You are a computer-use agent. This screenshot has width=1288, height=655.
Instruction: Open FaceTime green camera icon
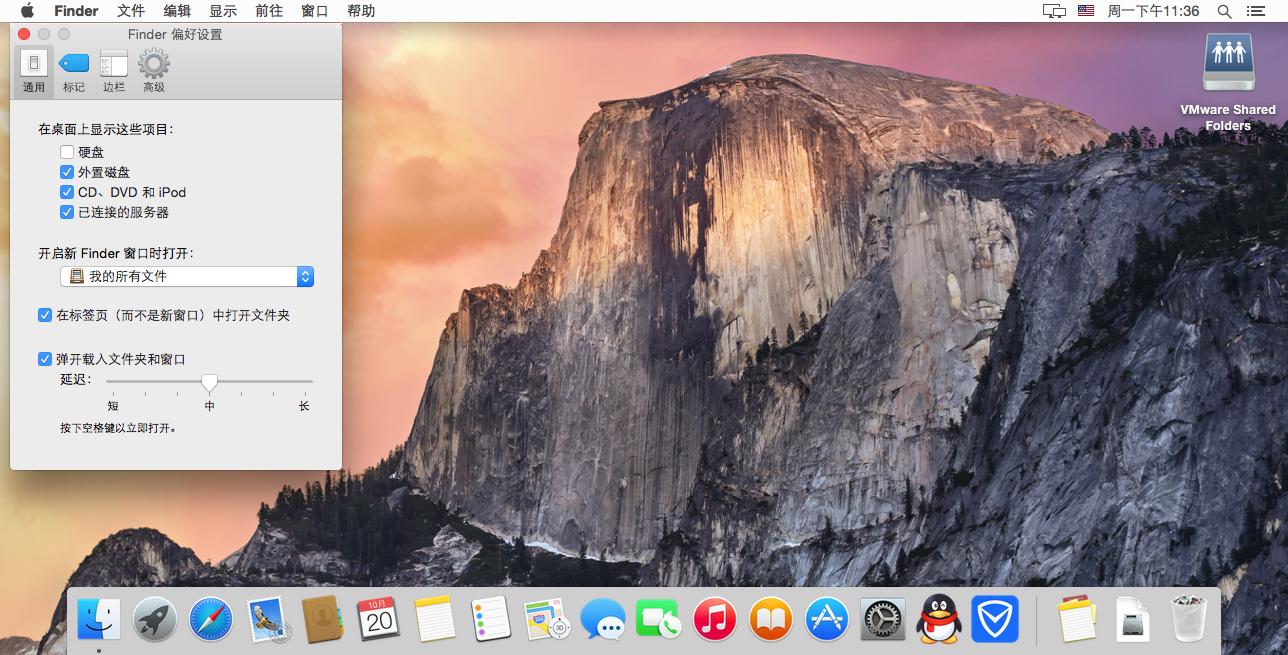click(659, 620)
